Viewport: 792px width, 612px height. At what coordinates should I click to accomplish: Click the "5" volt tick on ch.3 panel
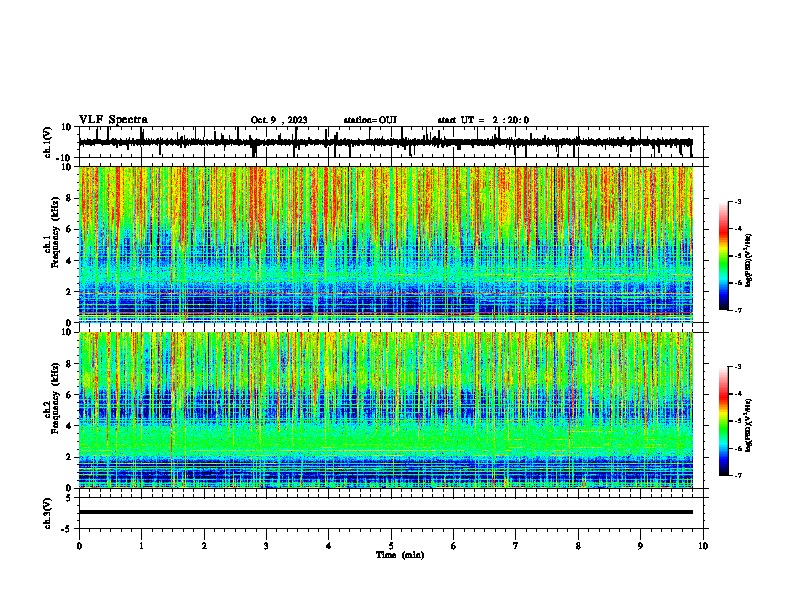point(69,498)
